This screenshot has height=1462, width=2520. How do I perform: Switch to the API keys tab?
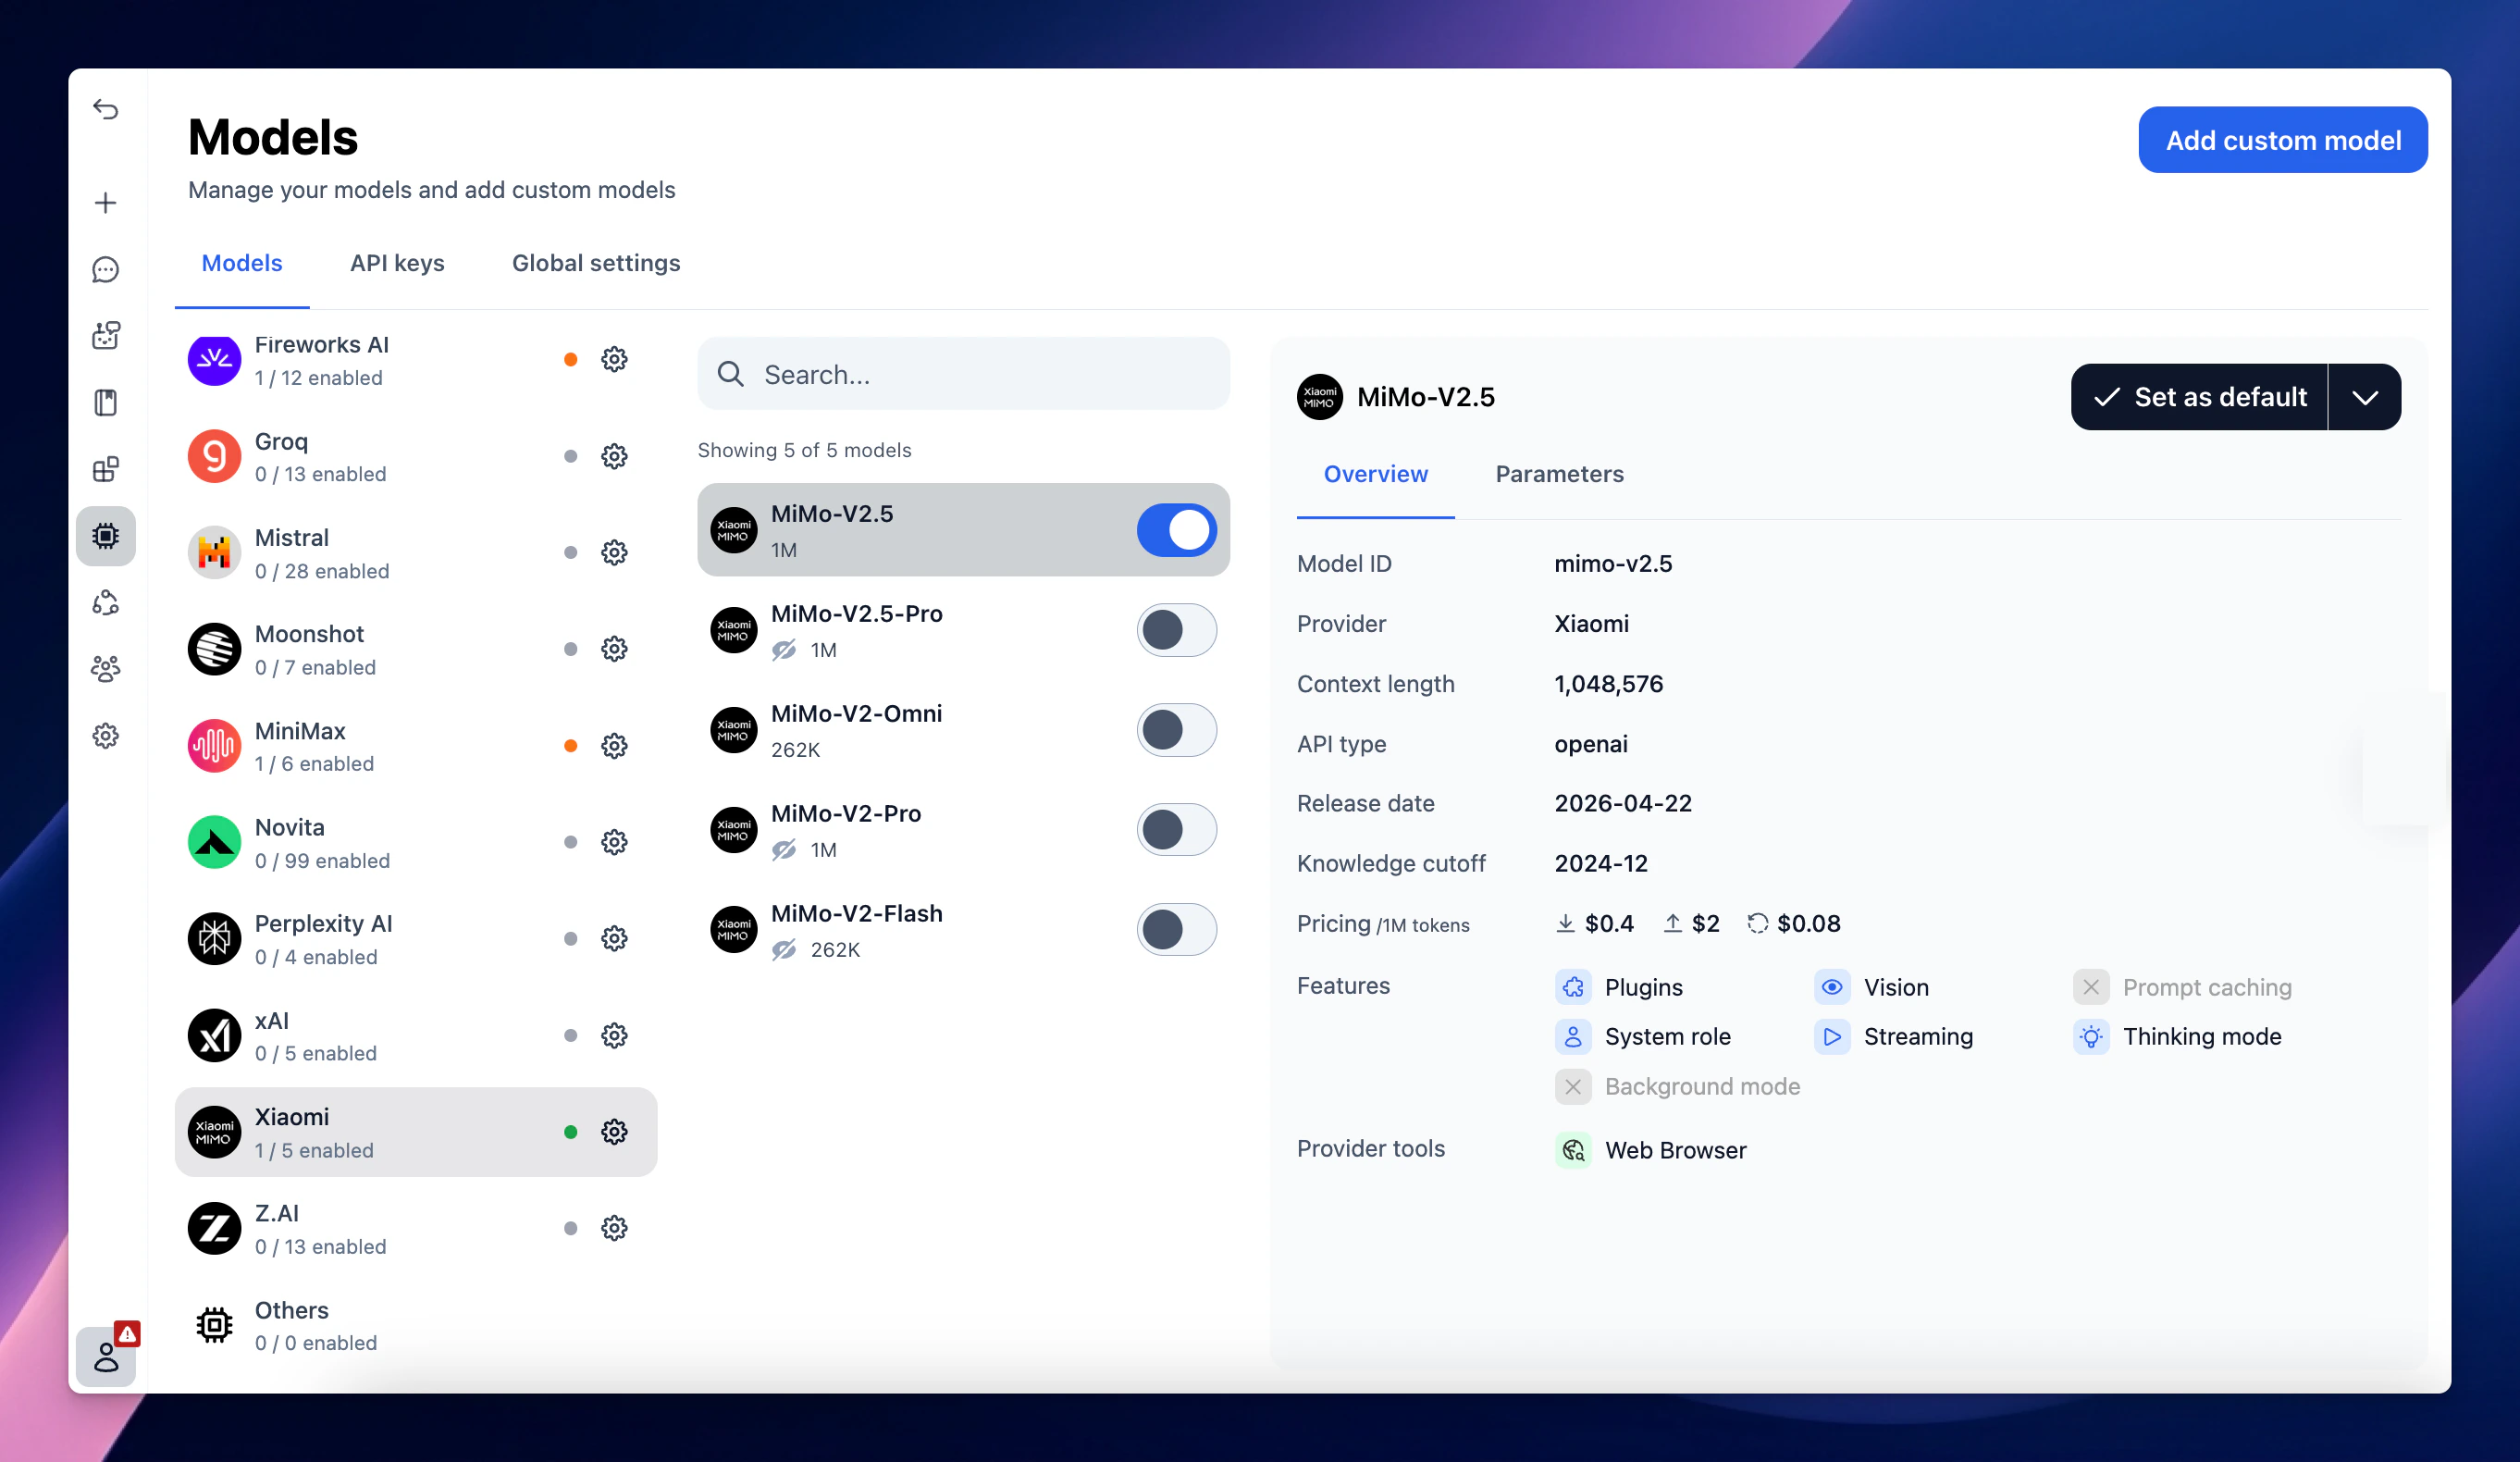397,263
